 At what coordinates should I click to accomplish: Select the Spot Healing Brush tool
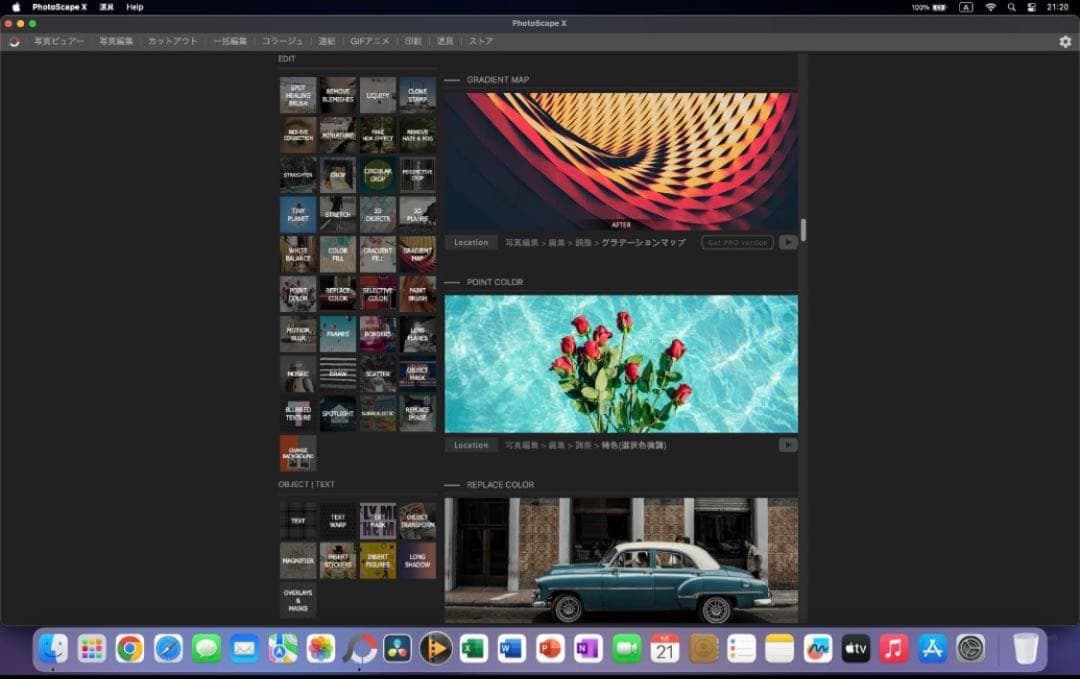[x=297, y=94]
